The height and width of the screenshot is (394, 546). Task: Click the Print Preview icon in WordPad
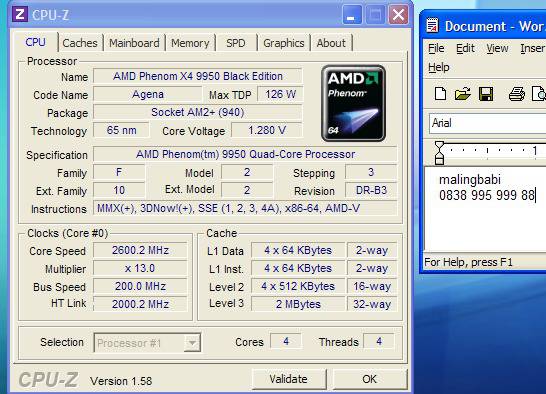pos(539,94)
